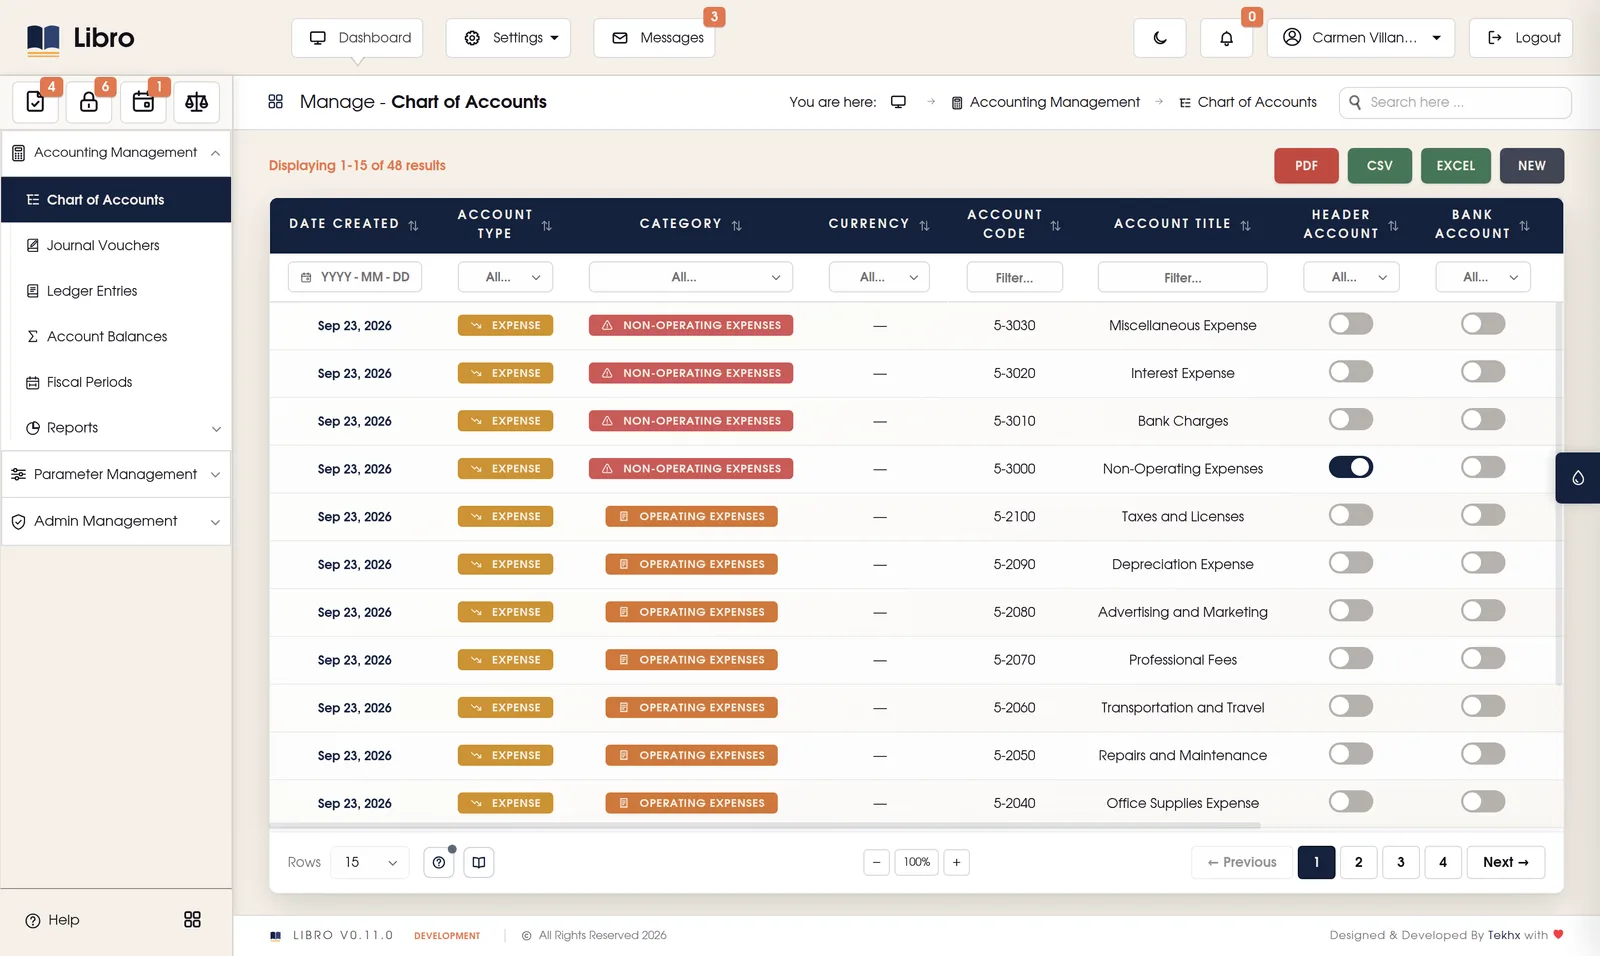Open the apps grid icon beside Help
Screen dimensions: 1600x956
(193, 920)
